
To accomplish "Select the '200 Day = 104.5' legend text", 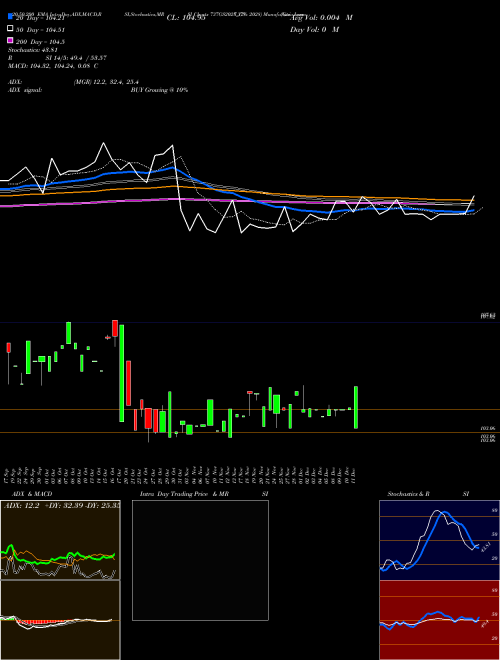I will pos(40,42).
